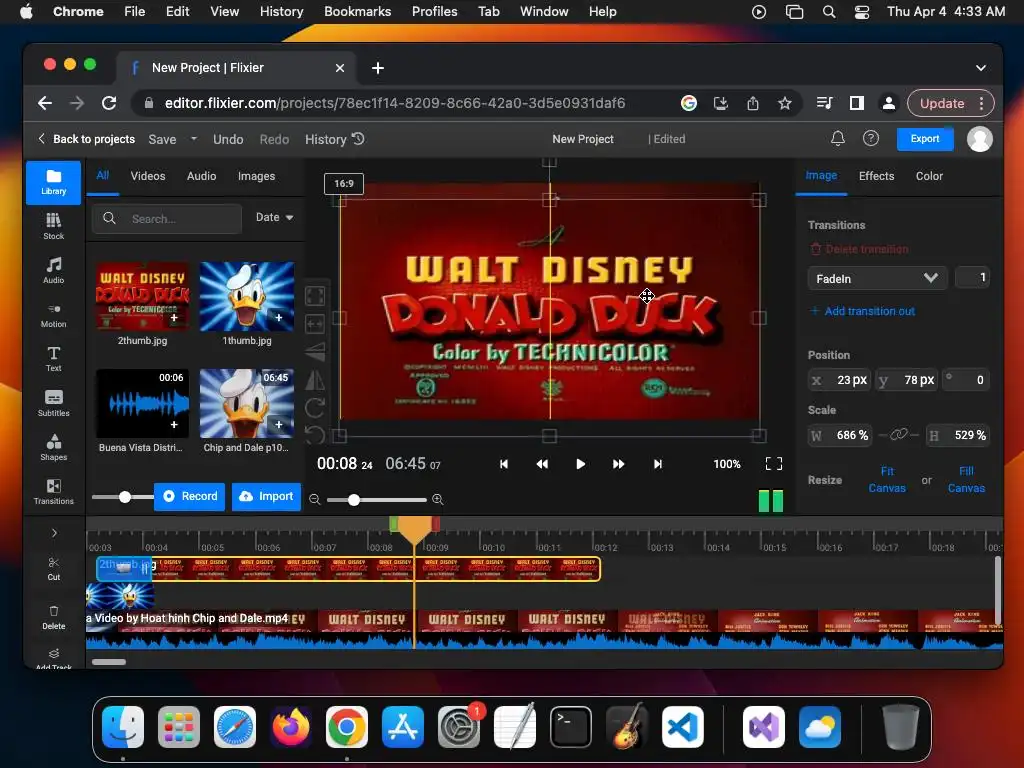Screen dimensions: 1024x768
Task: Add Chip and Dale p10 video to timeline
Action: point(279,424)
